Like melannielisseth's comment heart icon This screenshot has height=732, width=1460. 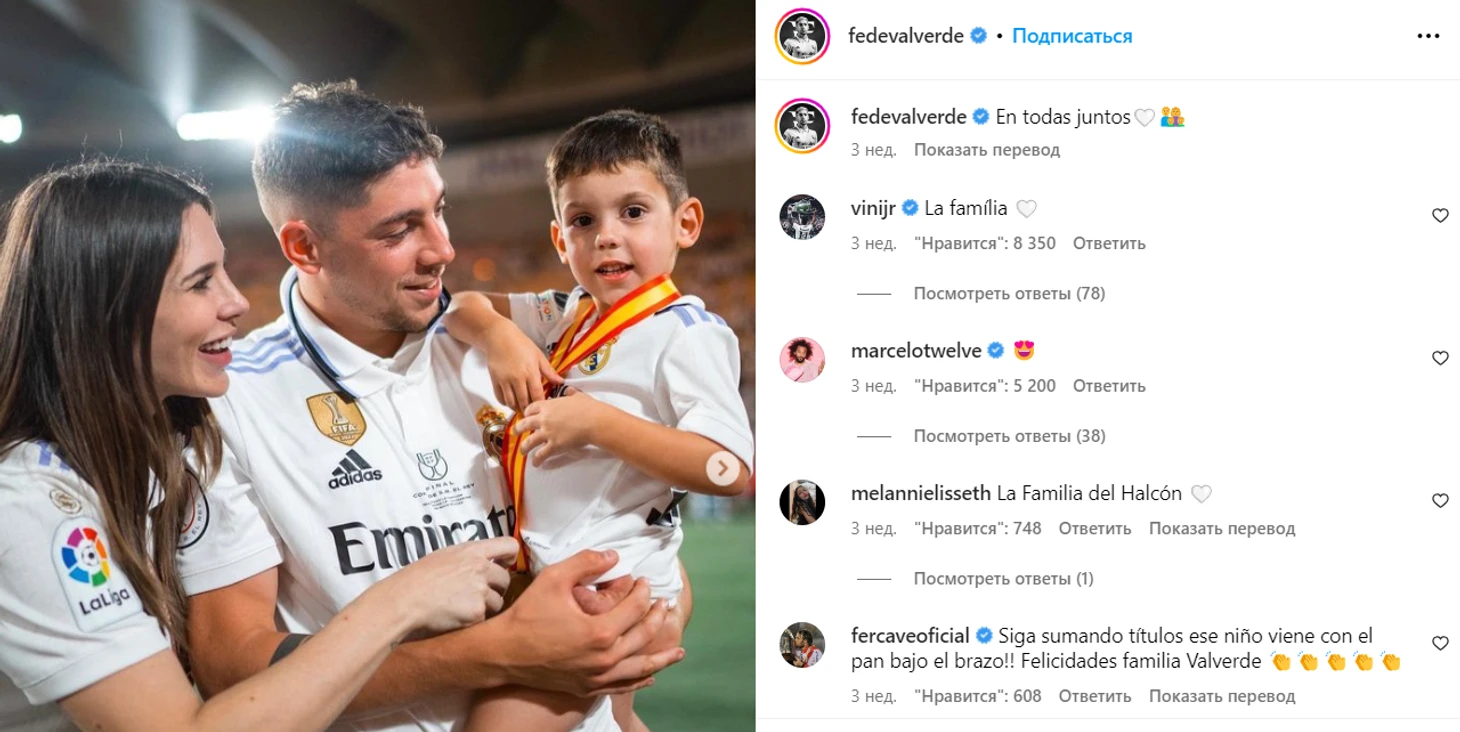1440,500
